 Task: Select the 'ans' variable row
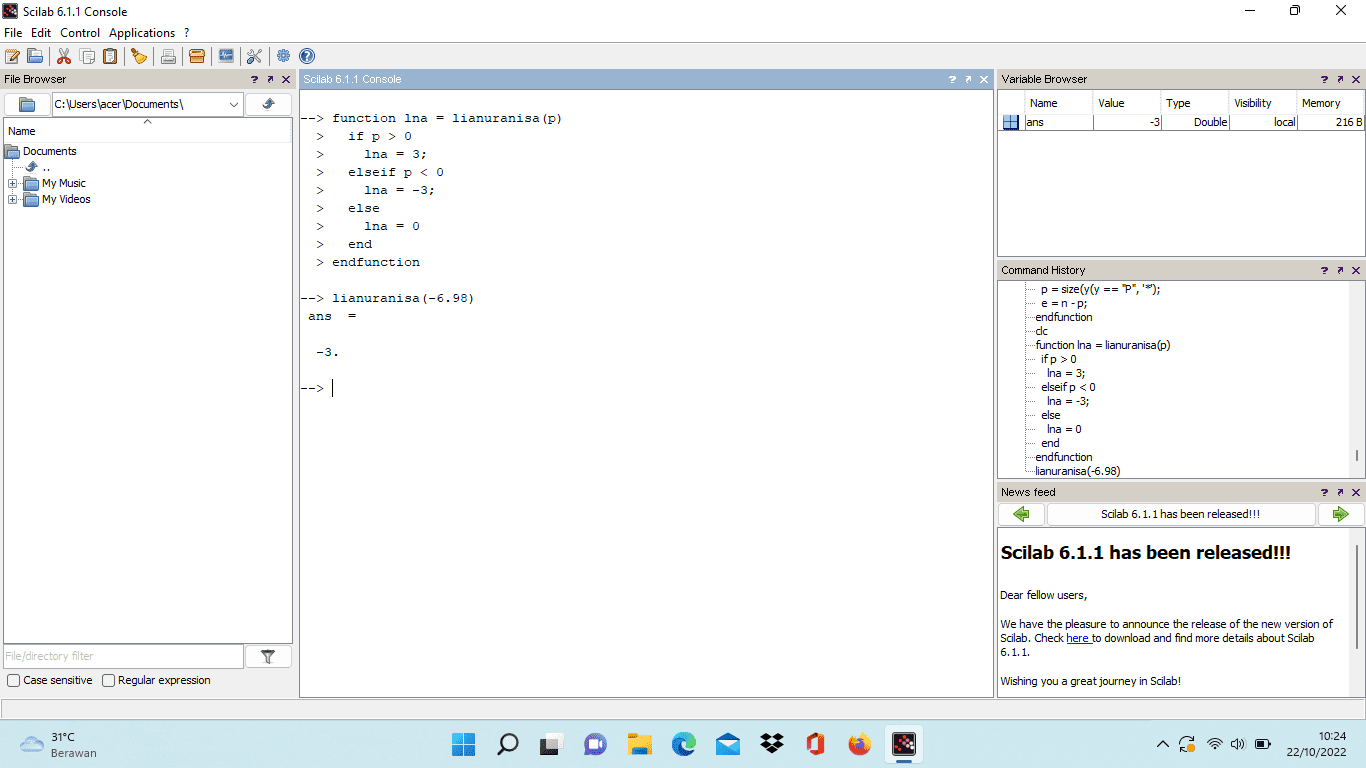1182,122
